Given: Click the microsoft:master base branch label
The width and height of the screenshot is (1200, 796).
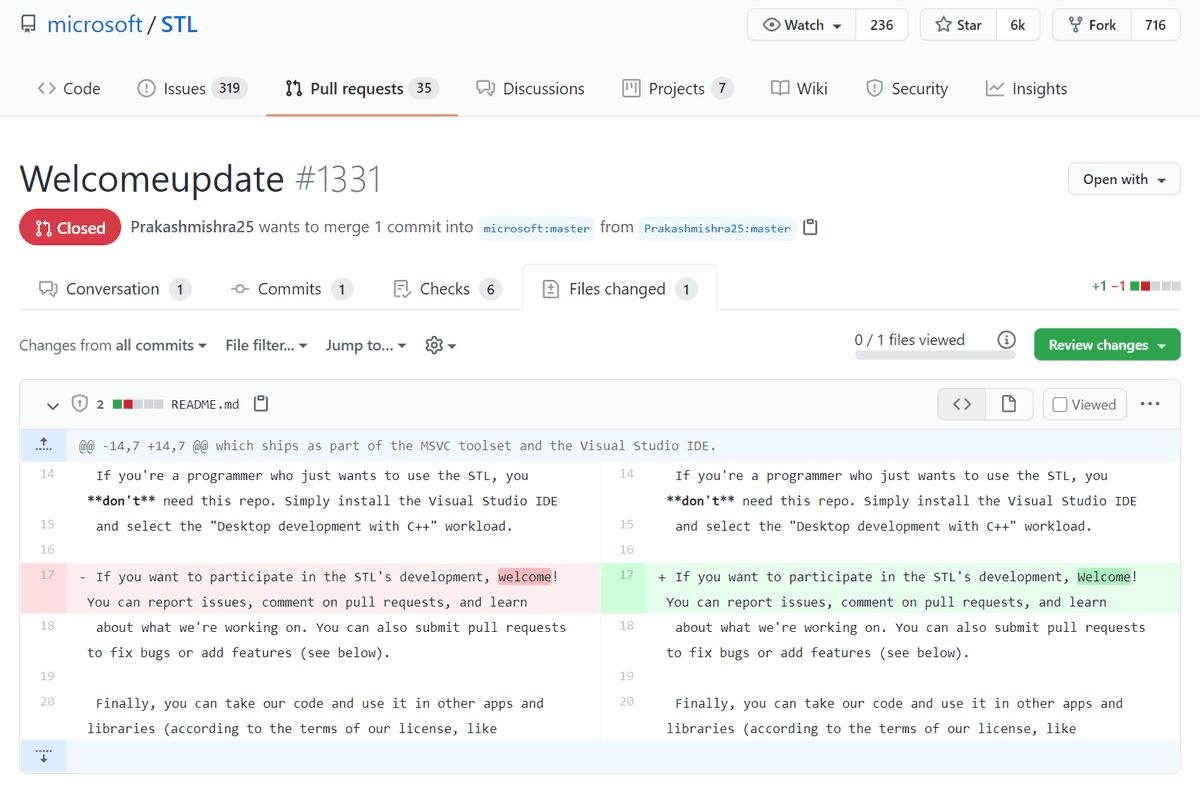Looking at the screenshot, I should click(x=536, y=228).
